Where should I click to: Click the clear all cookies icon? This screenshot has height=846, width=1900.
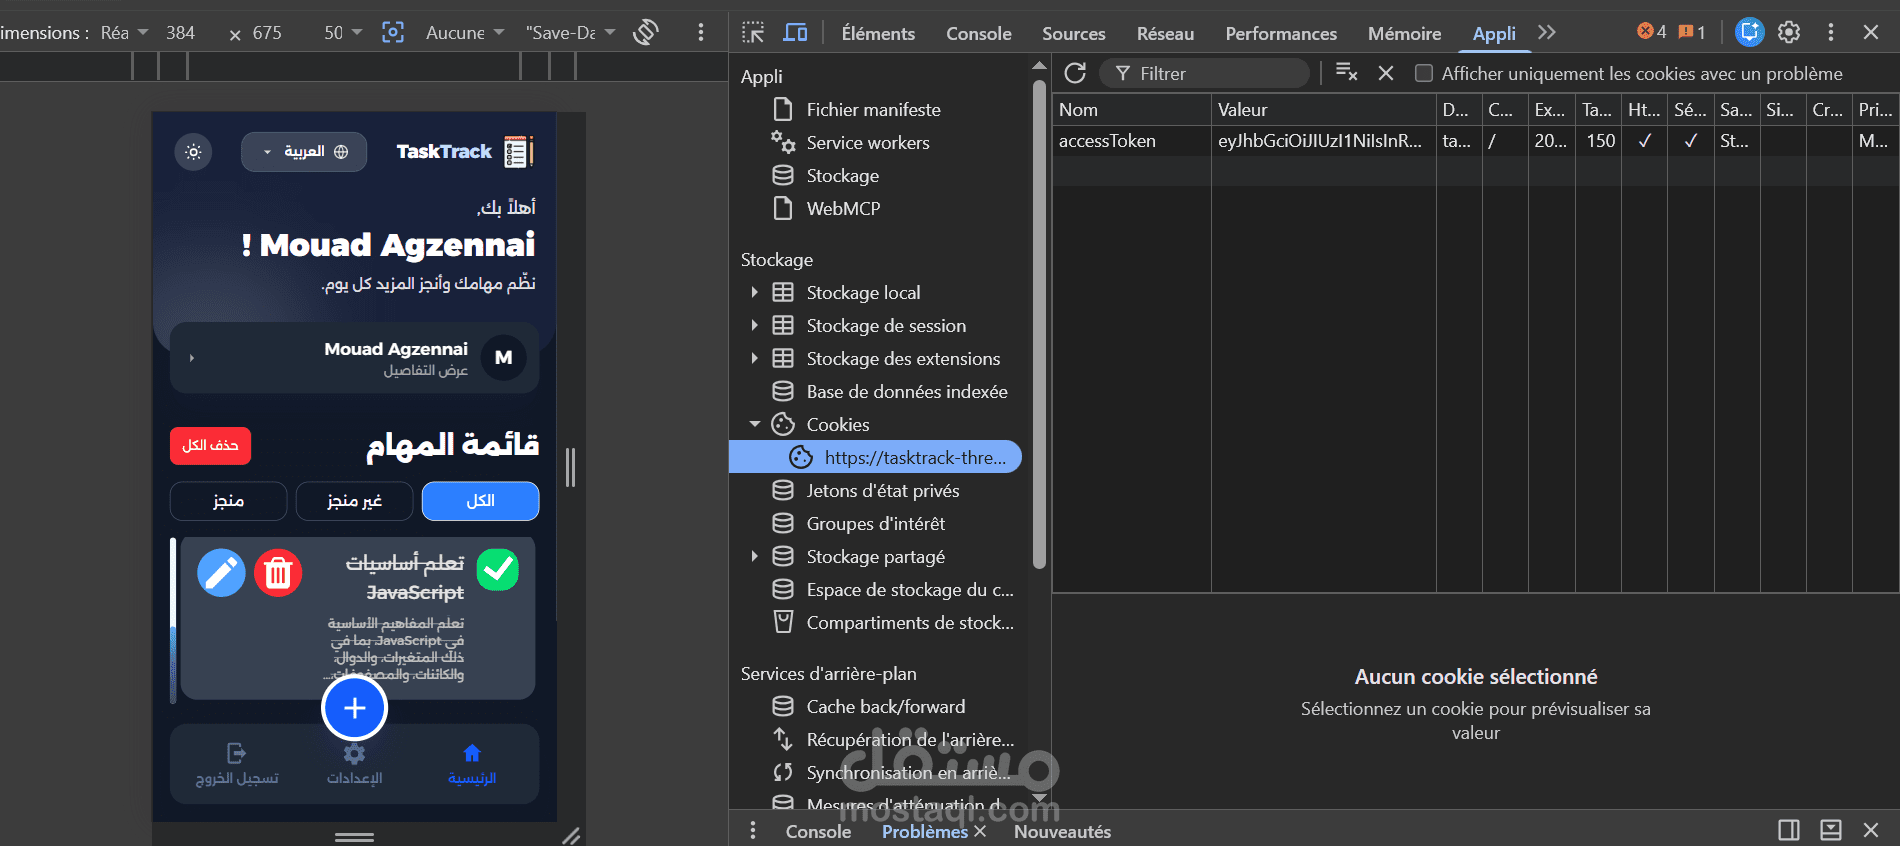pyautogui.click(x=1346, y=73)
